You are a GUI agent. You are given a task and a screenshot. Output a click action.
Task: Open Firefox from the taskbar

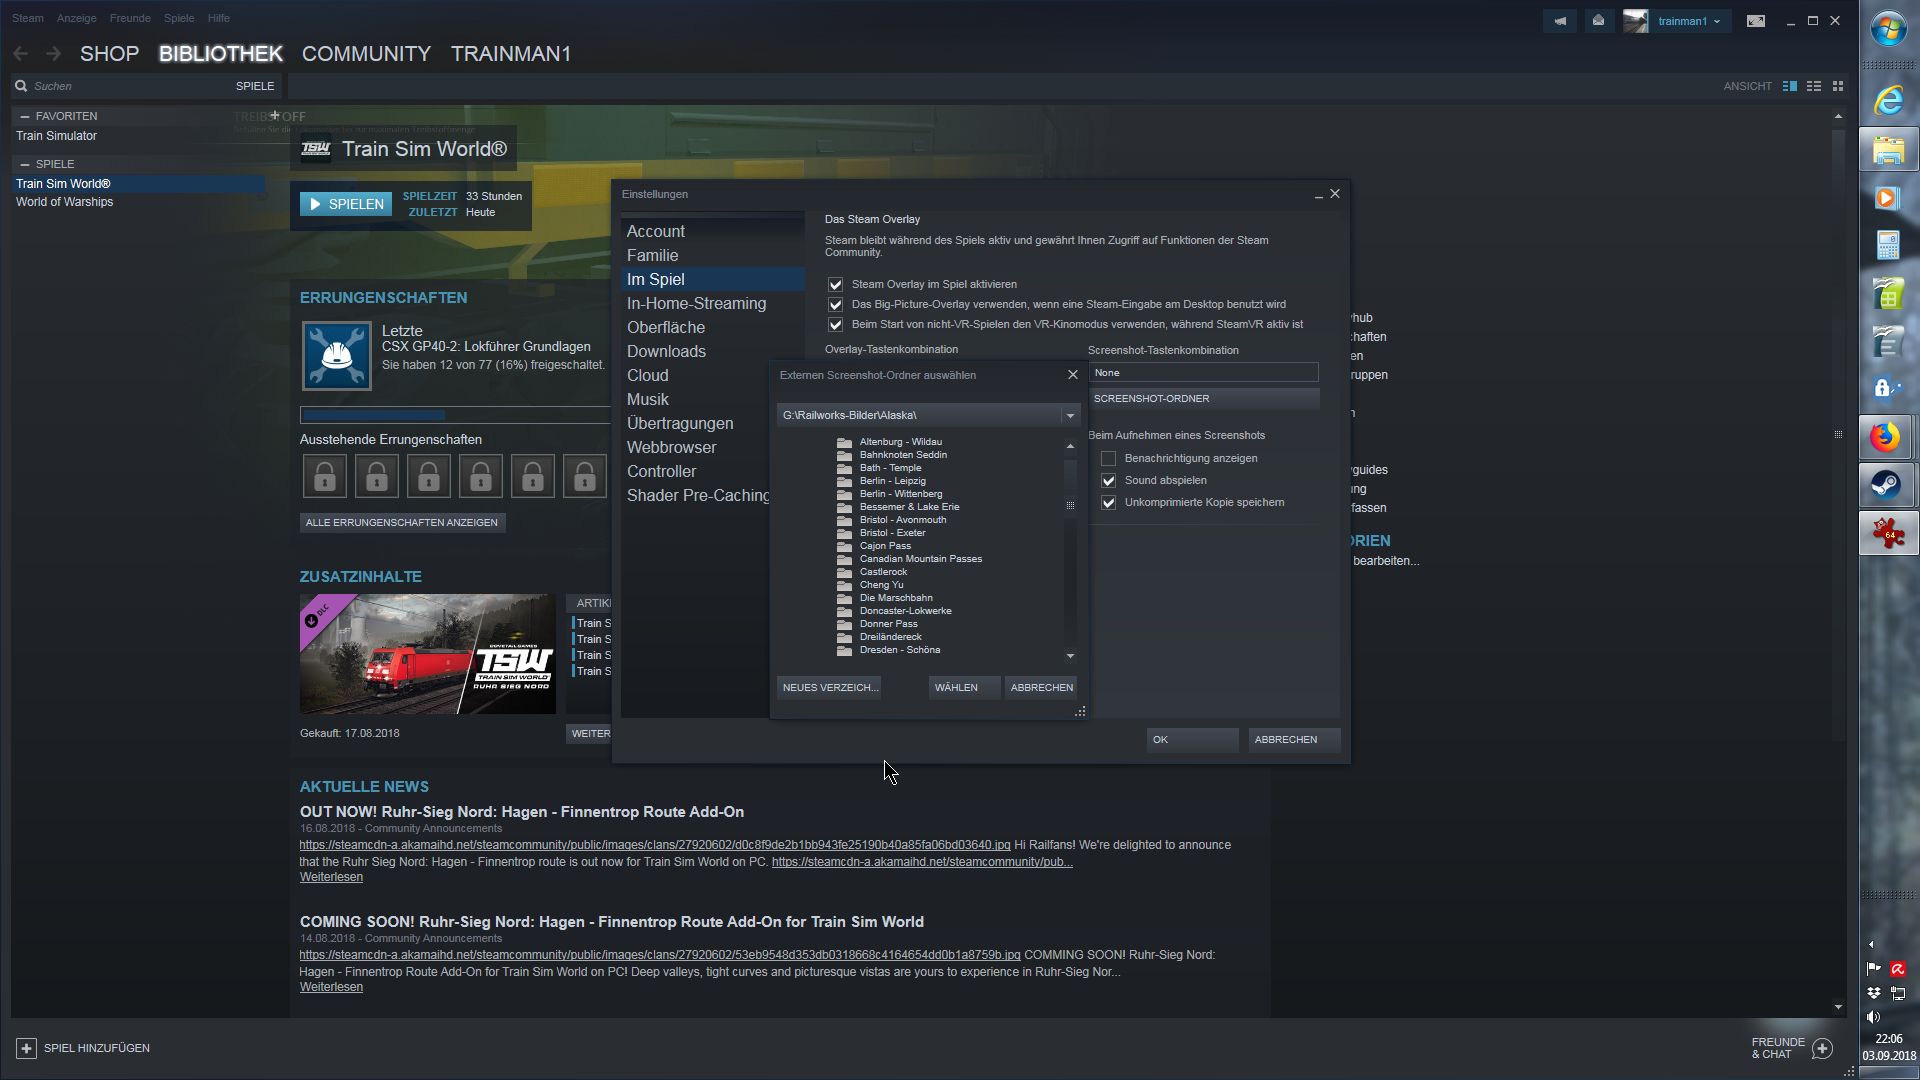coord(1887,437)
